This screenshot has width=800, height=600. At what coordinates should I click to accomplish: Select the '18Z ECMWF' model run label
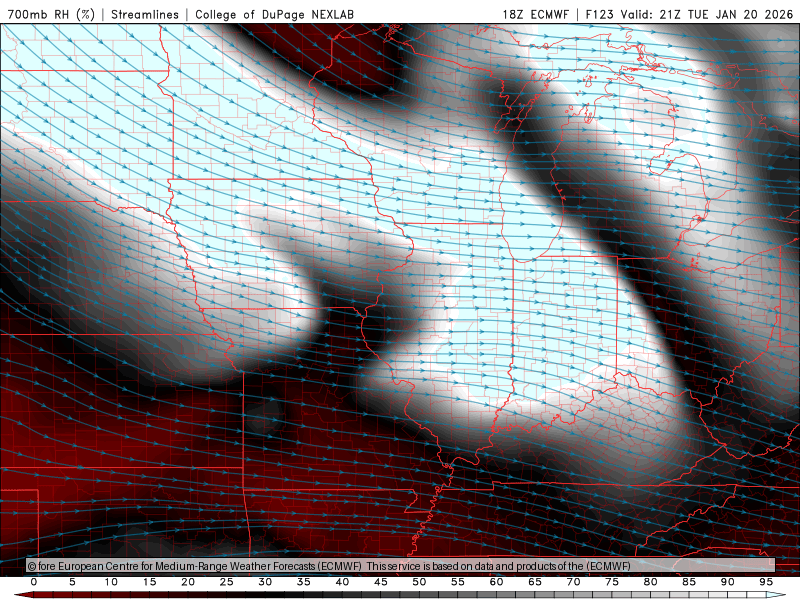[x=535, y=14]
